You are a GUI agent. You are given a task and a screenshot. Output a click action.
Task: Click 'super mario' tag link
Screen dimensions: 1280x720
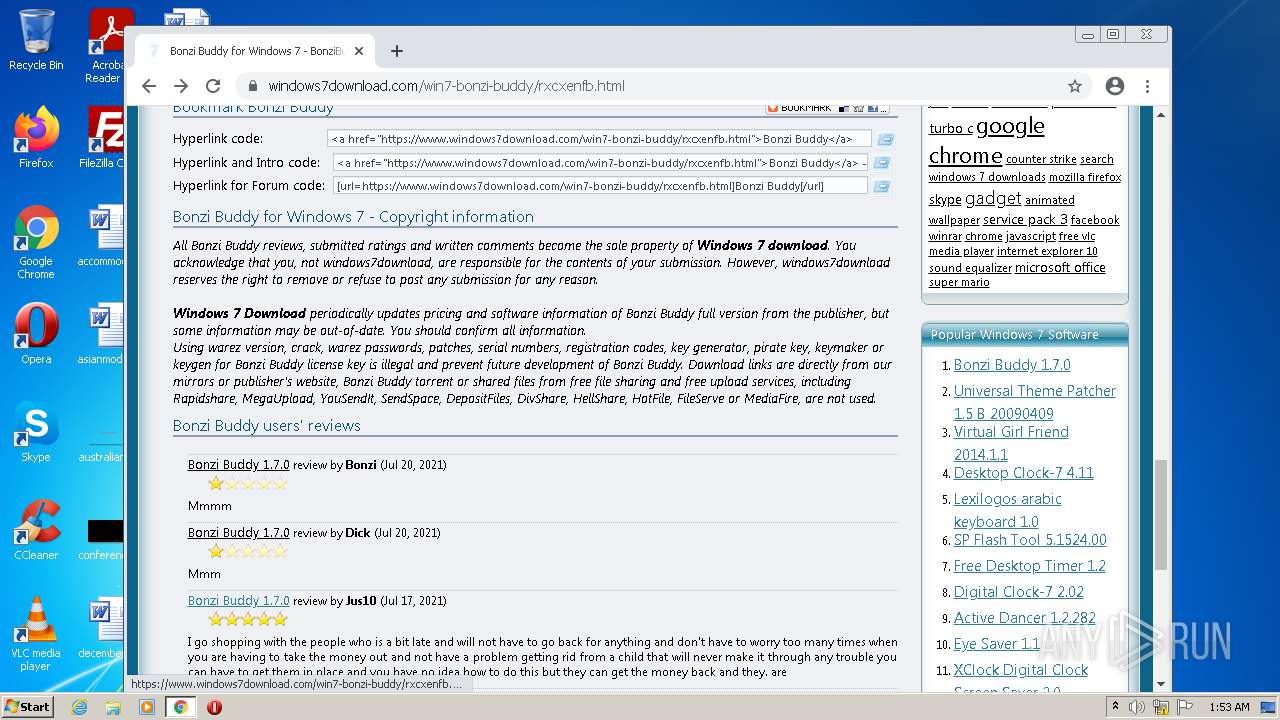pos(959,282)
